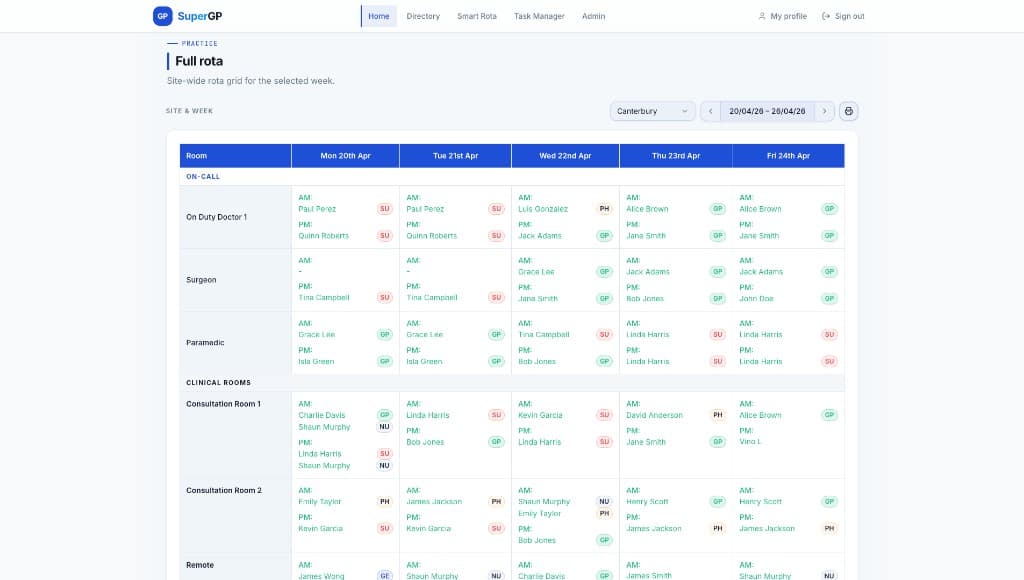Click the GP badge beside Charlie Davis Monday

click(x=385, y=415)
